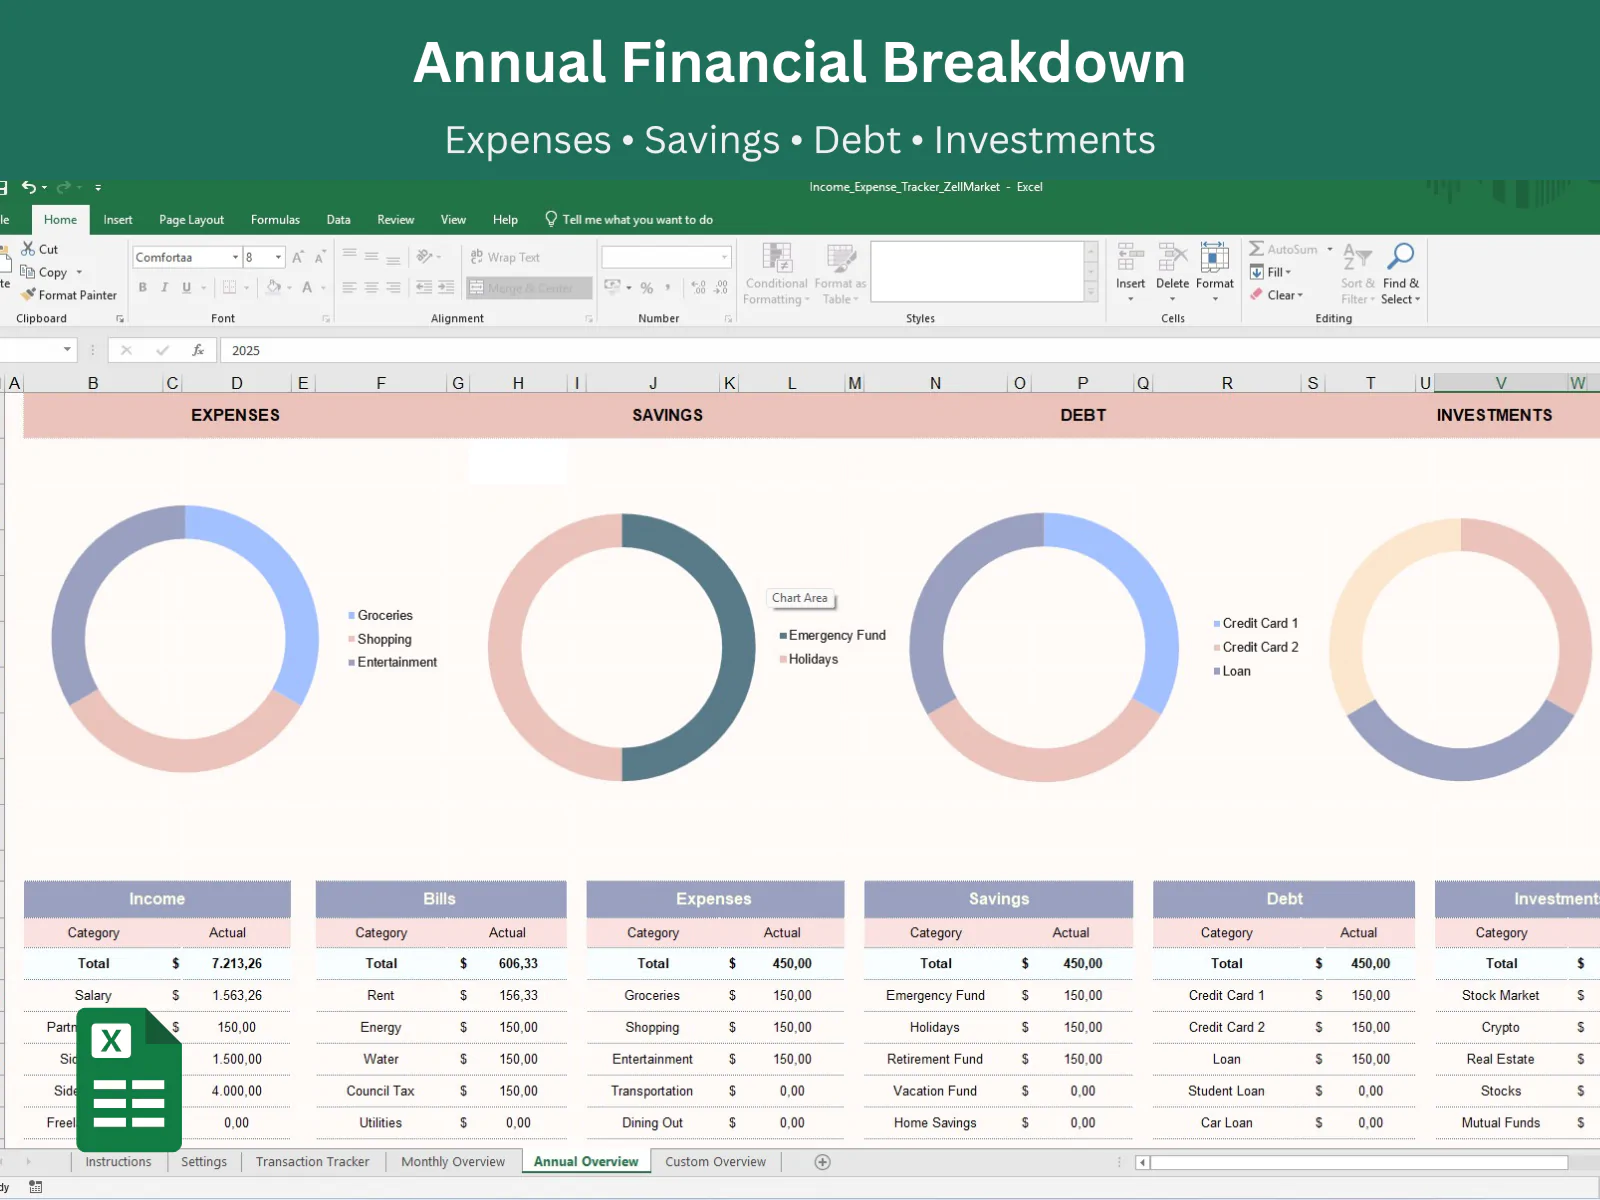Expand the number format dropdown
The height and width of the screenshot is (1200, 1600).
(724, 258)
